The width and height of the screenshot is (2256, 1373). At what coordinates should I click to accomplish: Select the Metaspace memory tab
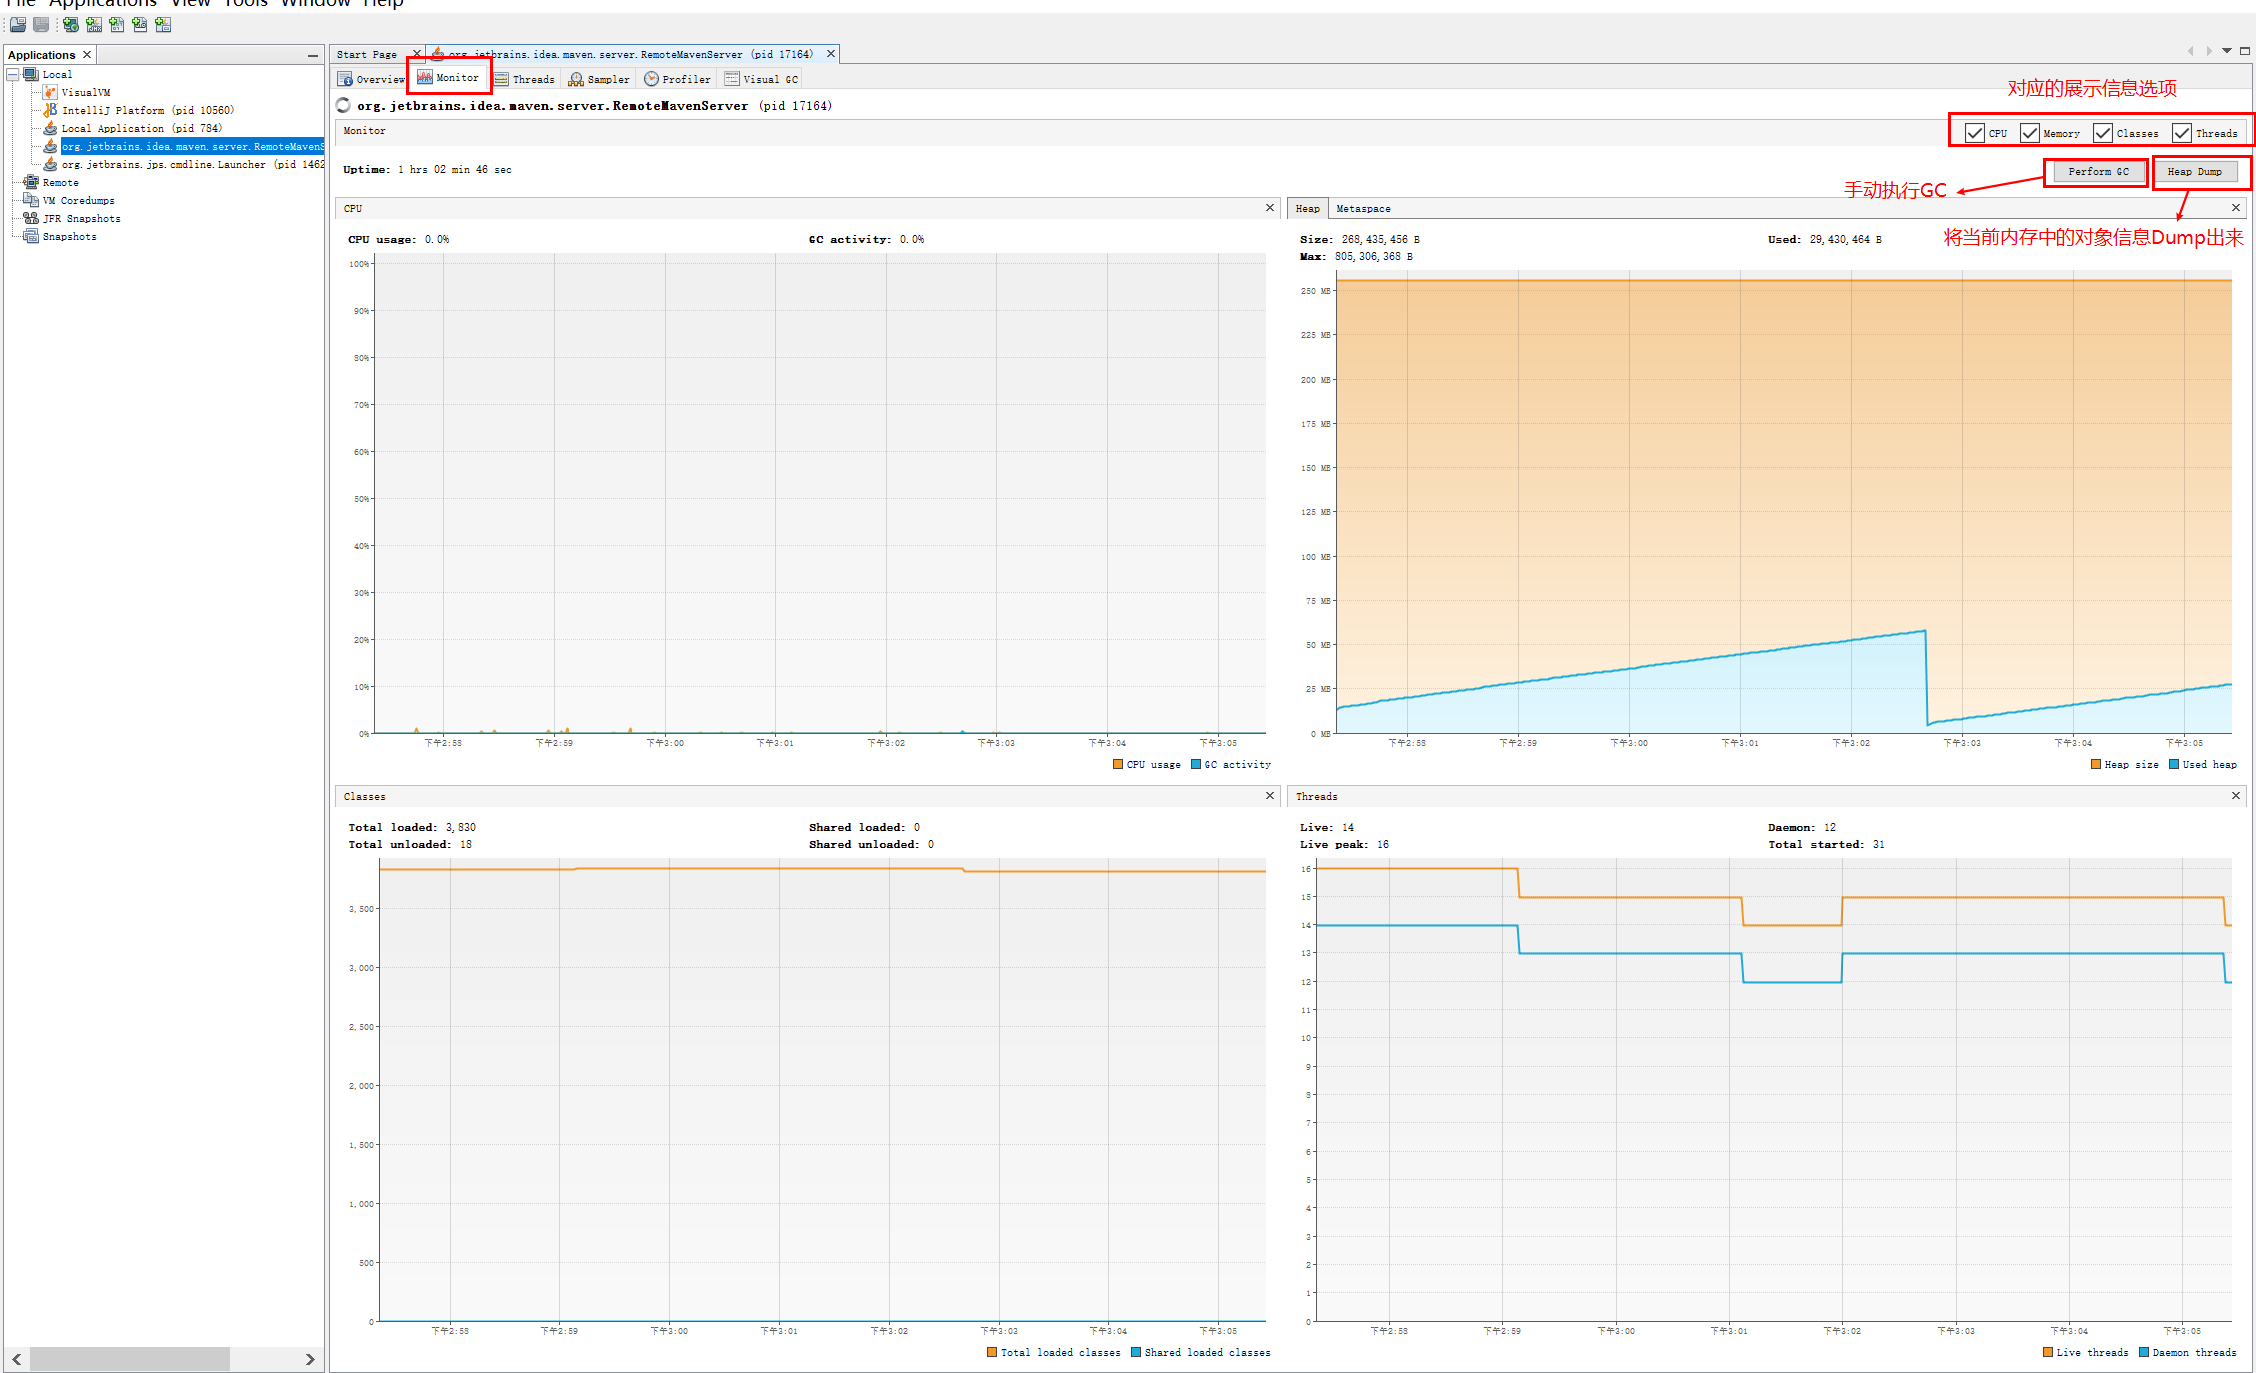tap(1363, 208)
